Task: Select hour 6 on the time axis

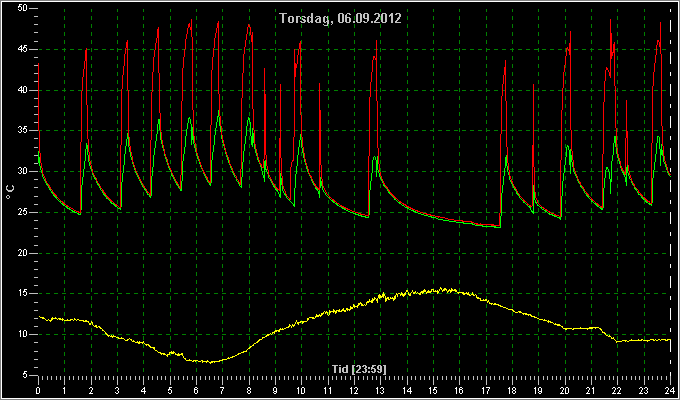Action: tap(196, 390)
